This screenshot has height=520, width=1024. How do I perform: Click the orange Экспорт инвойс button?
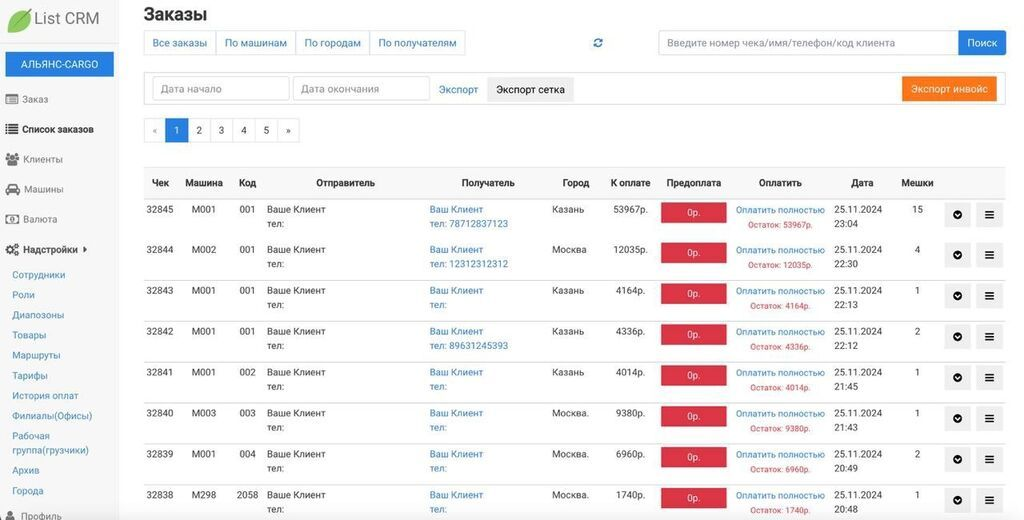pyautogui.click(x=948, y=89)
